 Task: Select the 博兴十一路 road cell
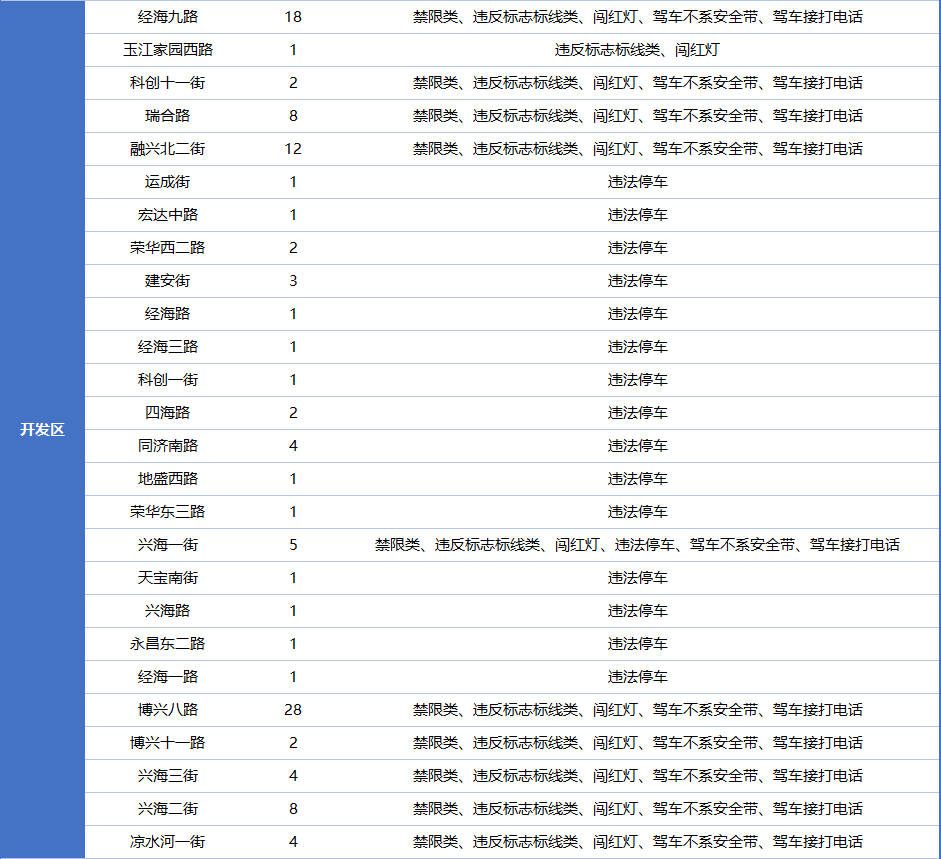tap(167, 743)
